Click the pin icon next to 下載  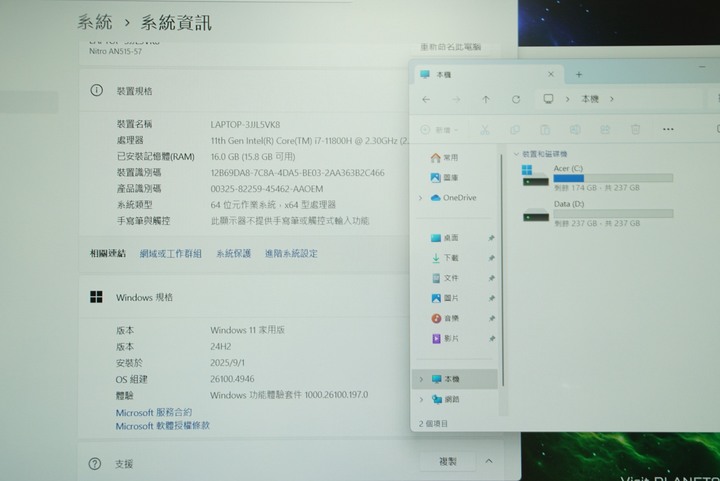tap(491, 258)
